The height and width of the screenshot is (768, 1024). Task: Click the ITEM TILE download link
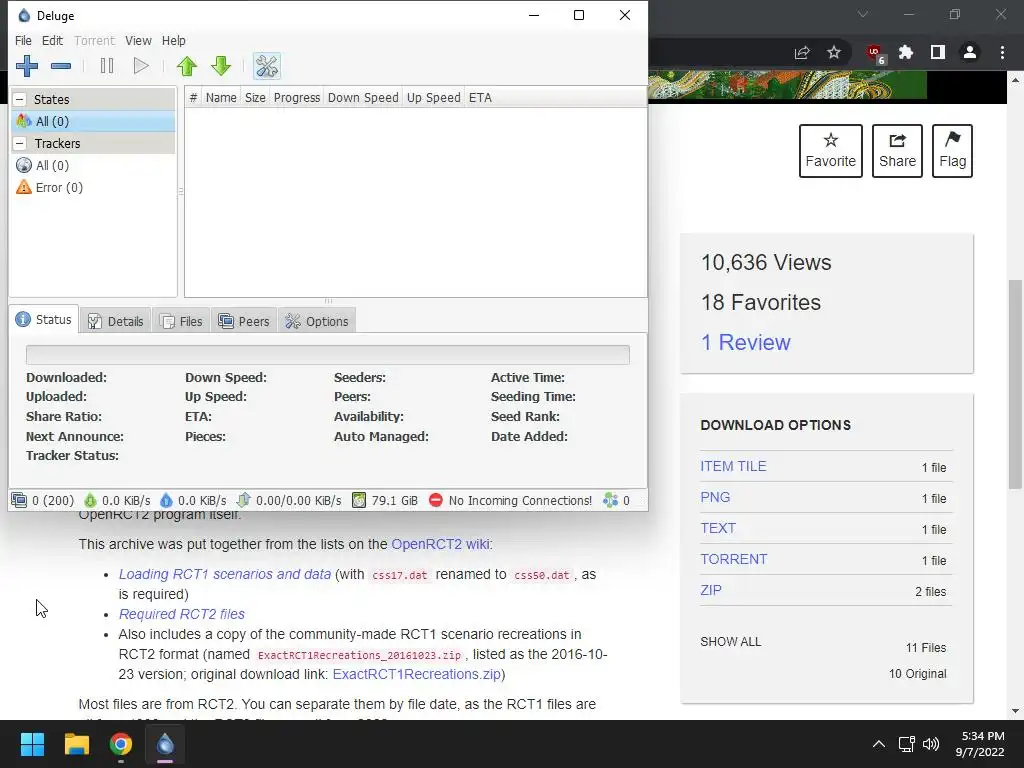coord(733,466)
